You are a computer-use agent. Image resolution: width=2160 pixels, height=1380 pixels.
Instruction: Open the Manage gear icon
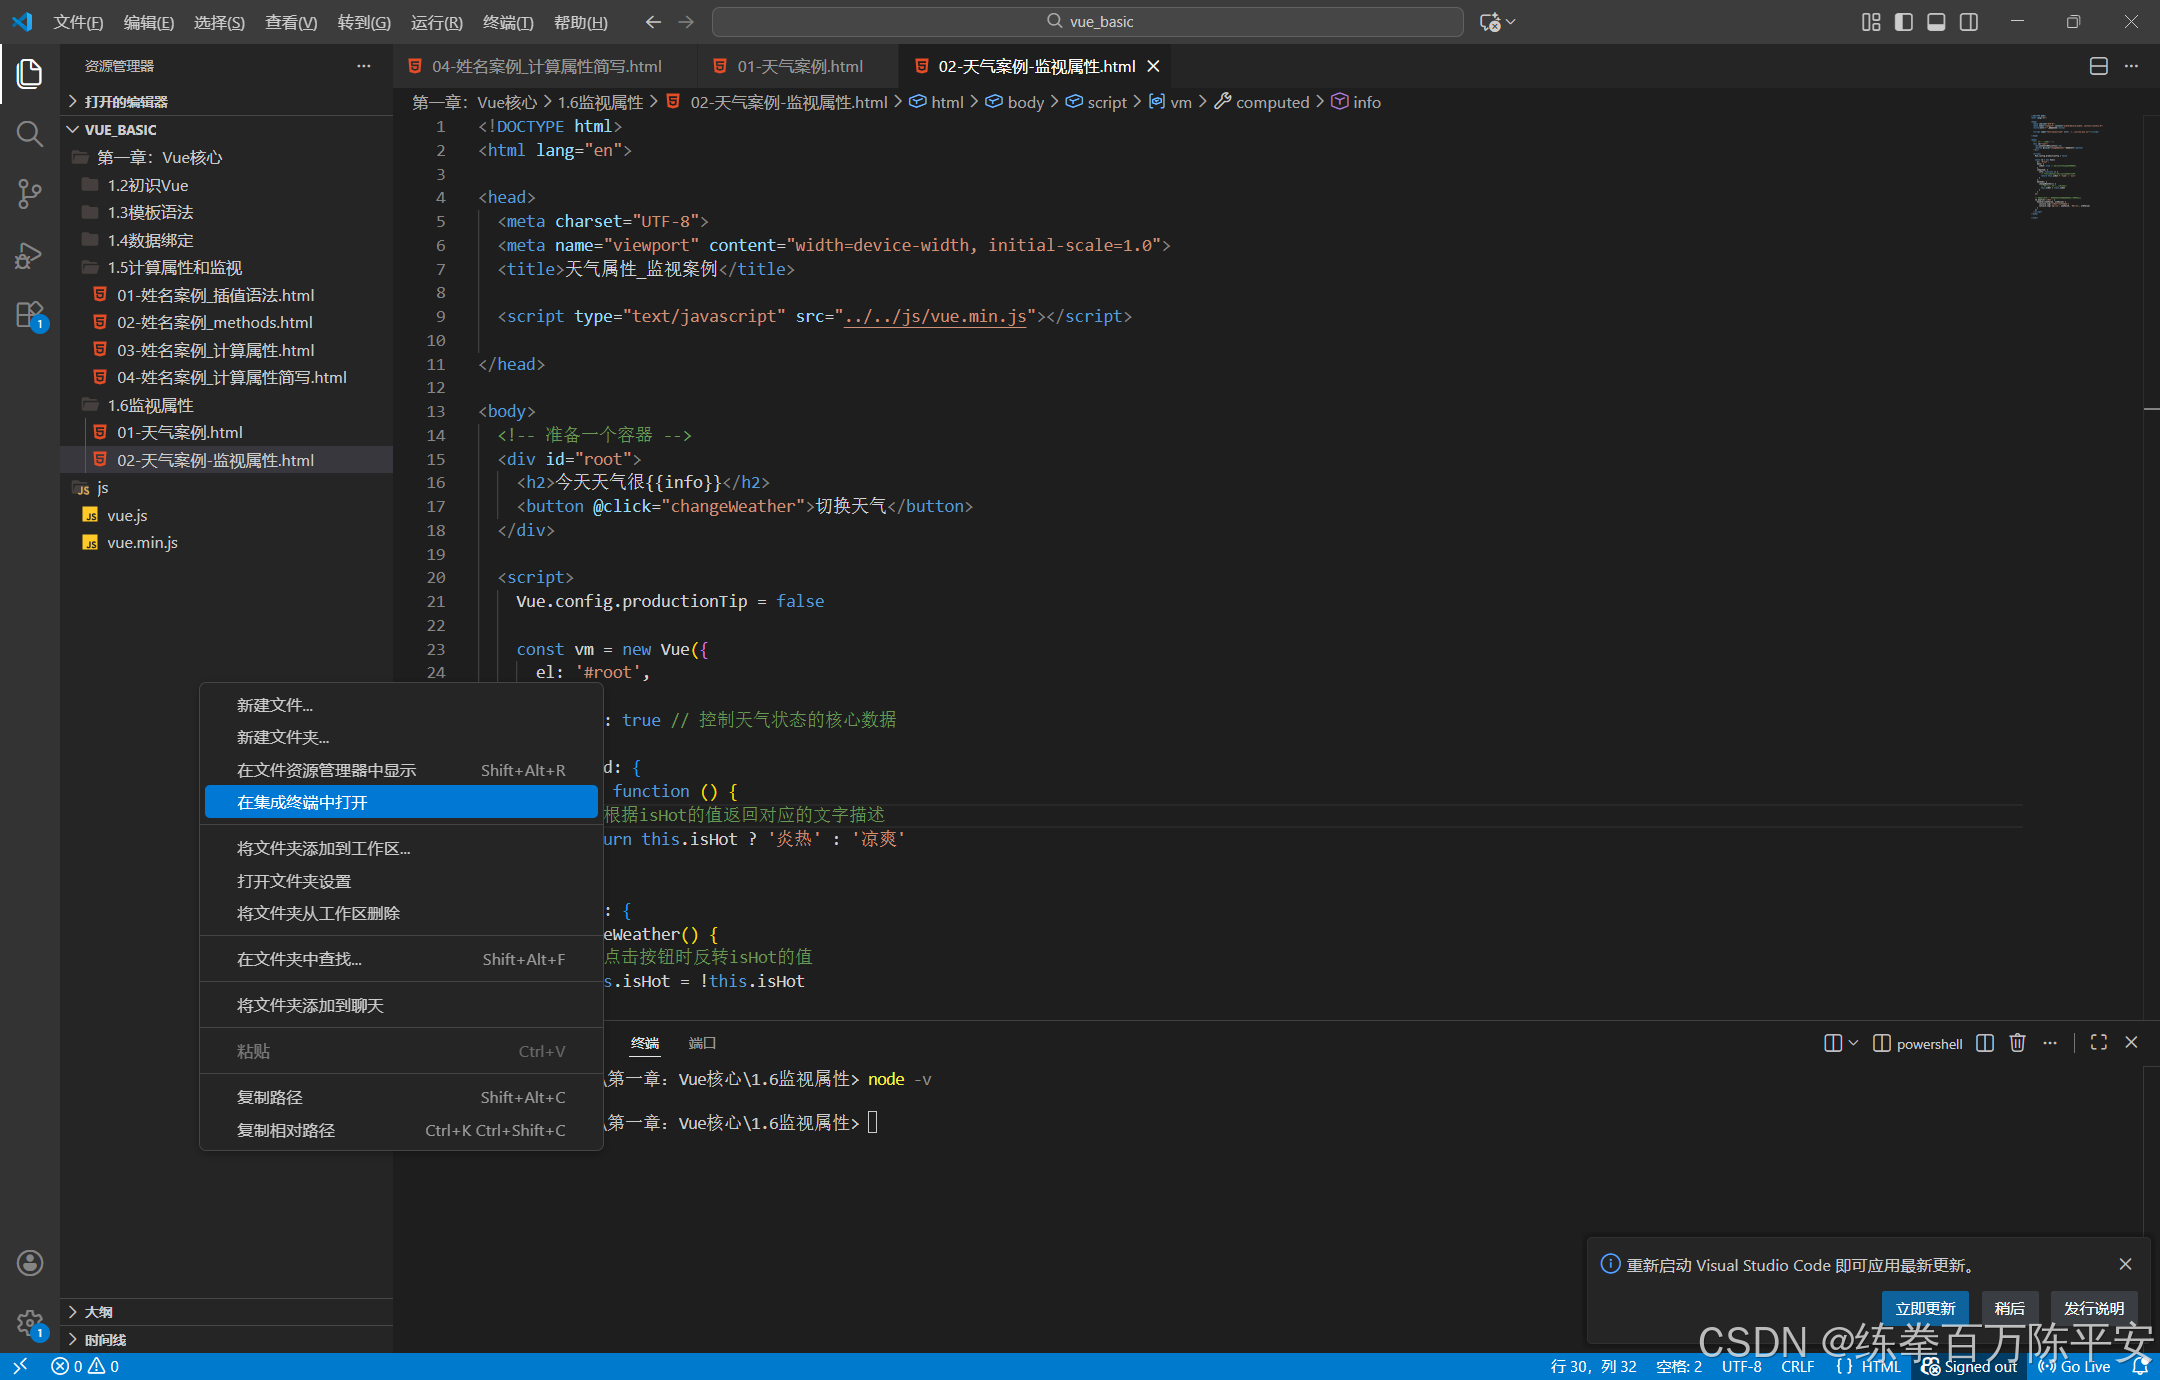29,1323
